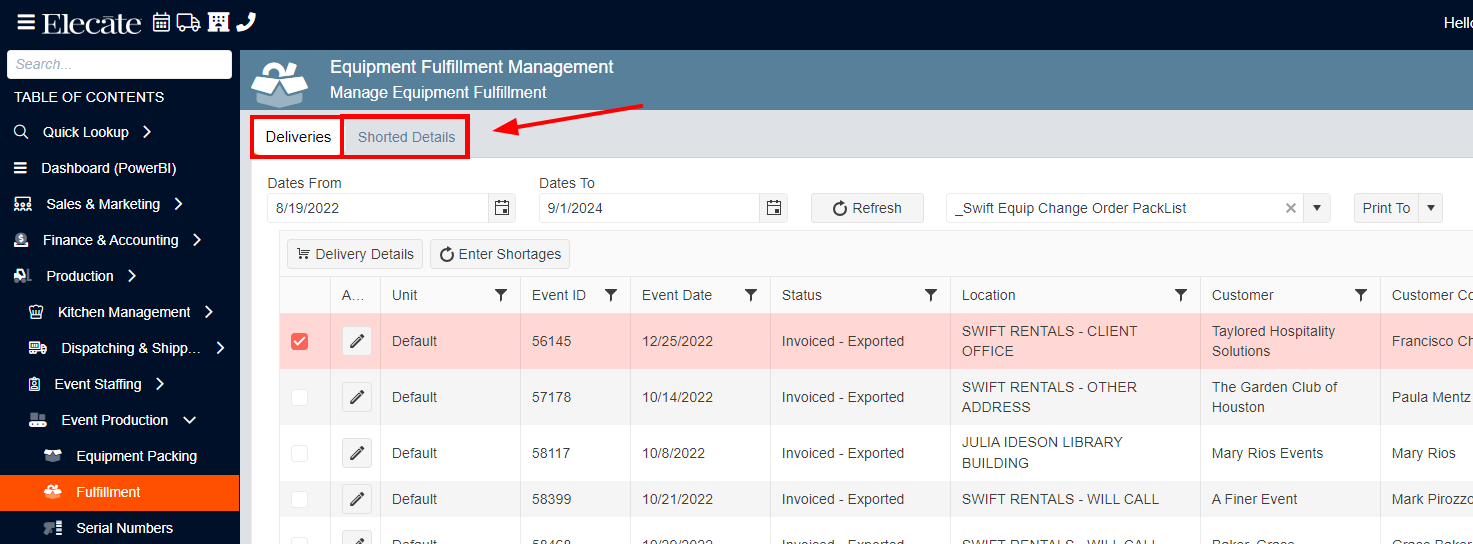Expand the Quick Lookup submenu chevron
The height and width of the screenshot is (544, 1473).
pyautogui.click(x=147, y=132)
